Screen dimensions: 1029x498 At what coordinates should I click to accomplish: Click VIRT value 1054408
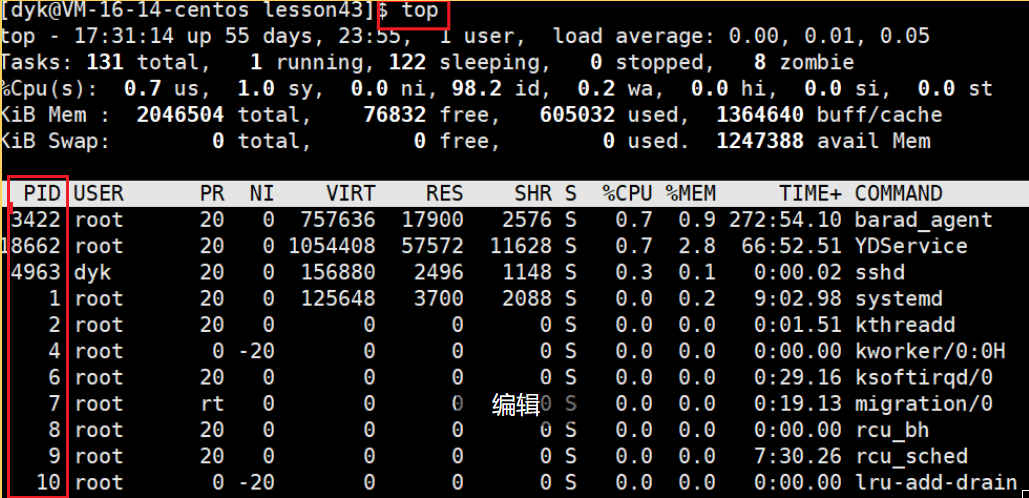point(332,246)
